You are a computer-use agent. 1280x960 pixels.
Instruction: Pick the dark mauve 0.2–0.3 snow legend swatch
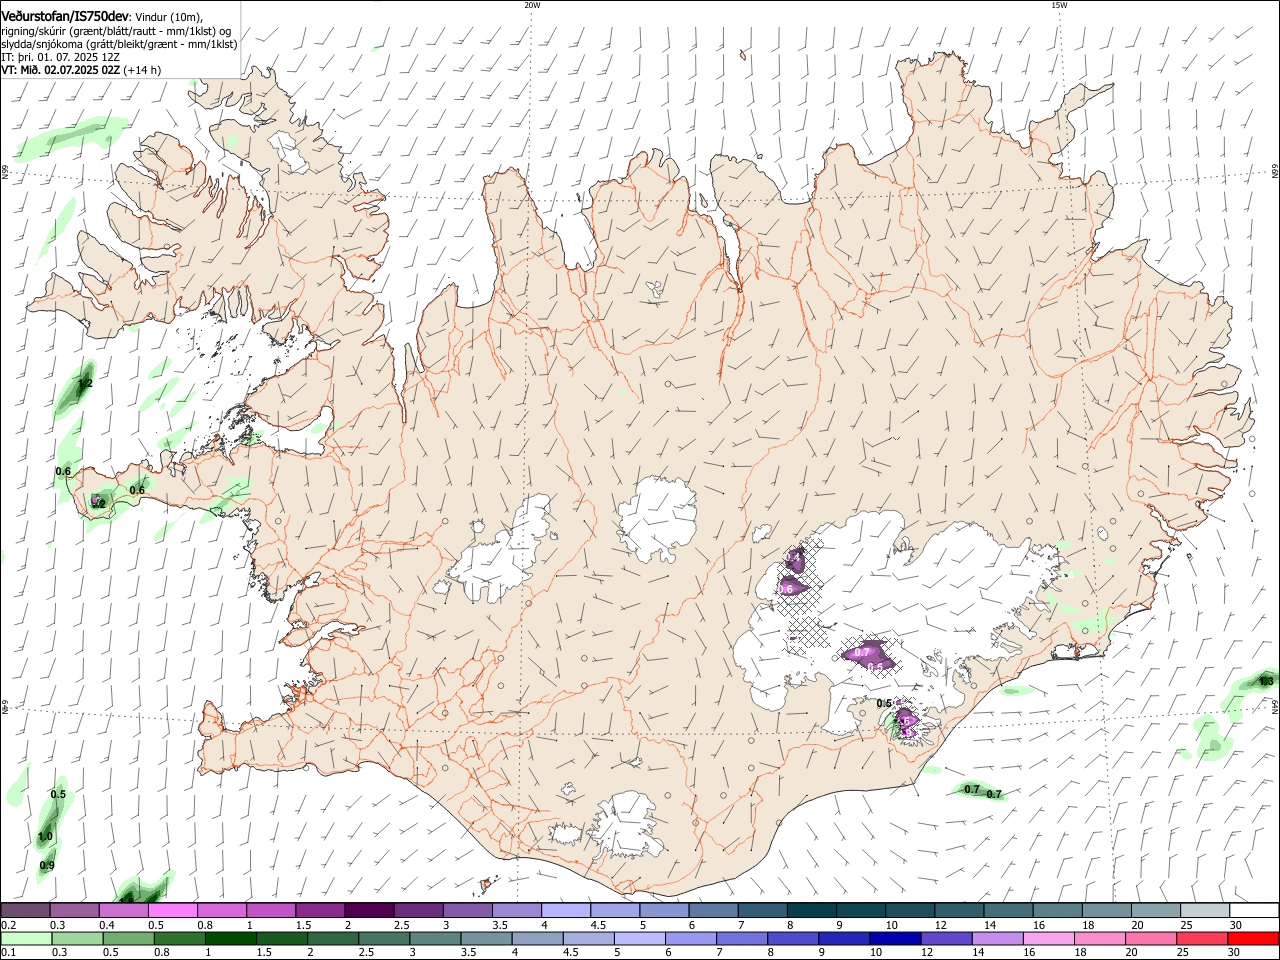(25, 911)
